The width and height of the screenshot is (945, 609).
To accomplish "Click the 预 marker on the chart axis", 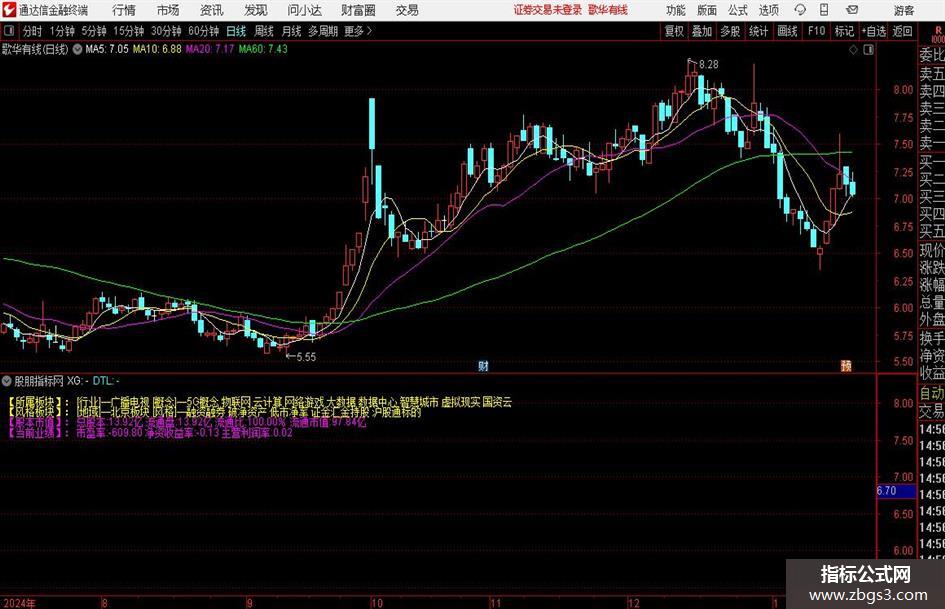I will click(846, 365).
